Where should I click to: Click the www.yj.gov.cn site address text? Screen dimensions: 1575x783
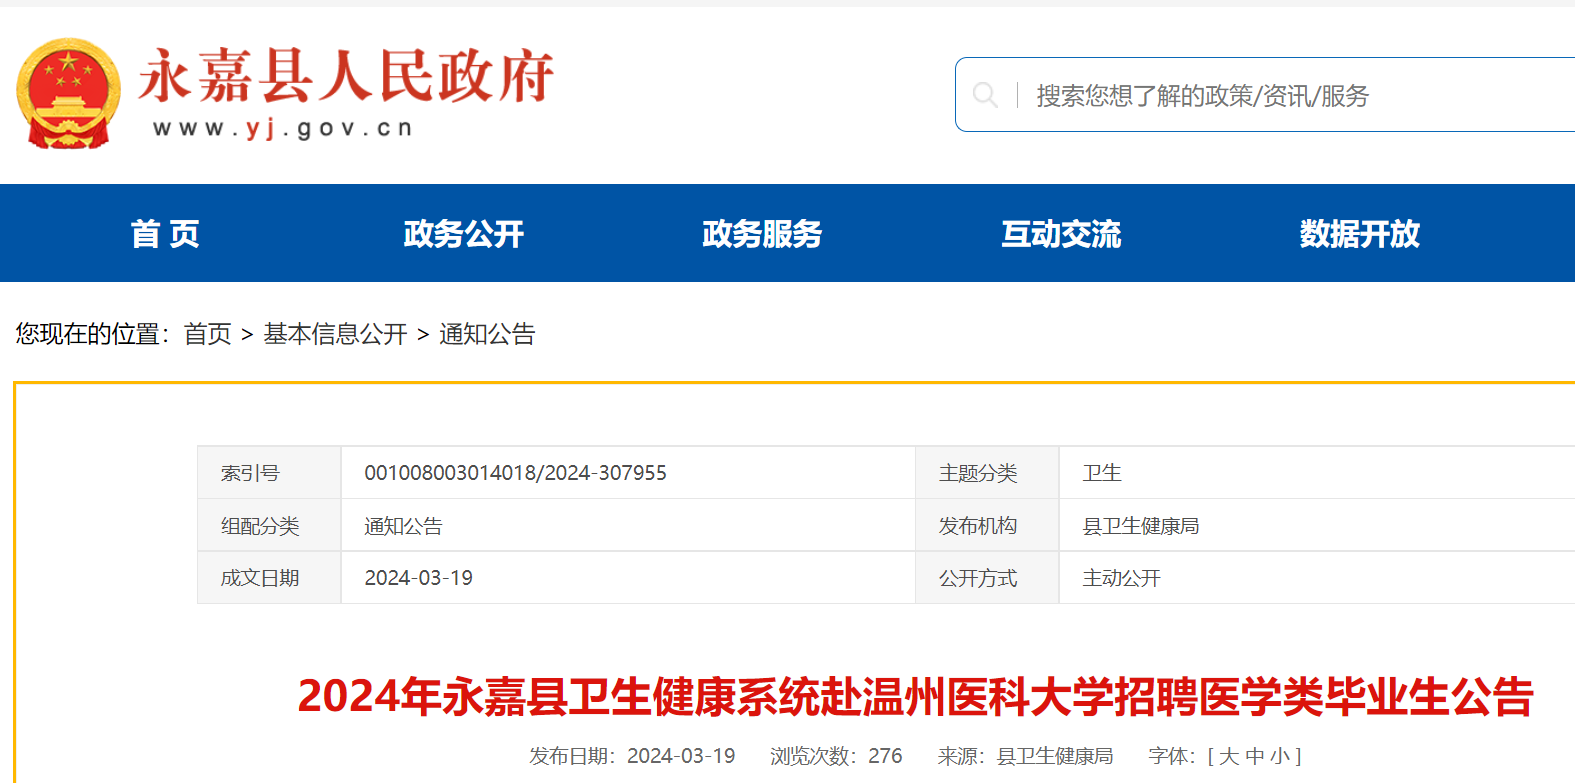pos(283,128)
